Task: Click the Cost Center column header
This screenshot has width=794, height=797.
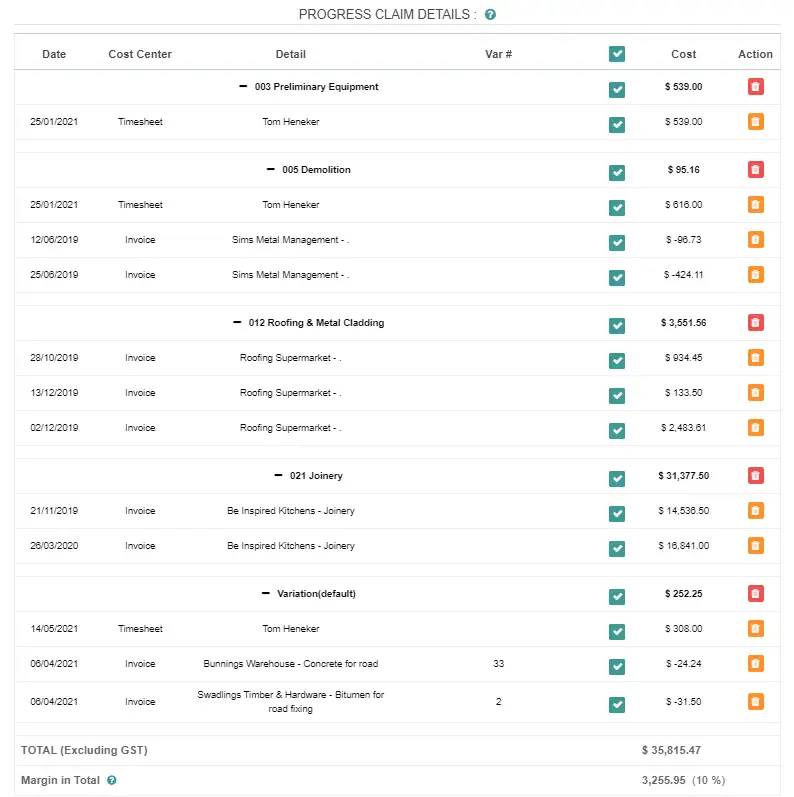Action: coord(140,54)
